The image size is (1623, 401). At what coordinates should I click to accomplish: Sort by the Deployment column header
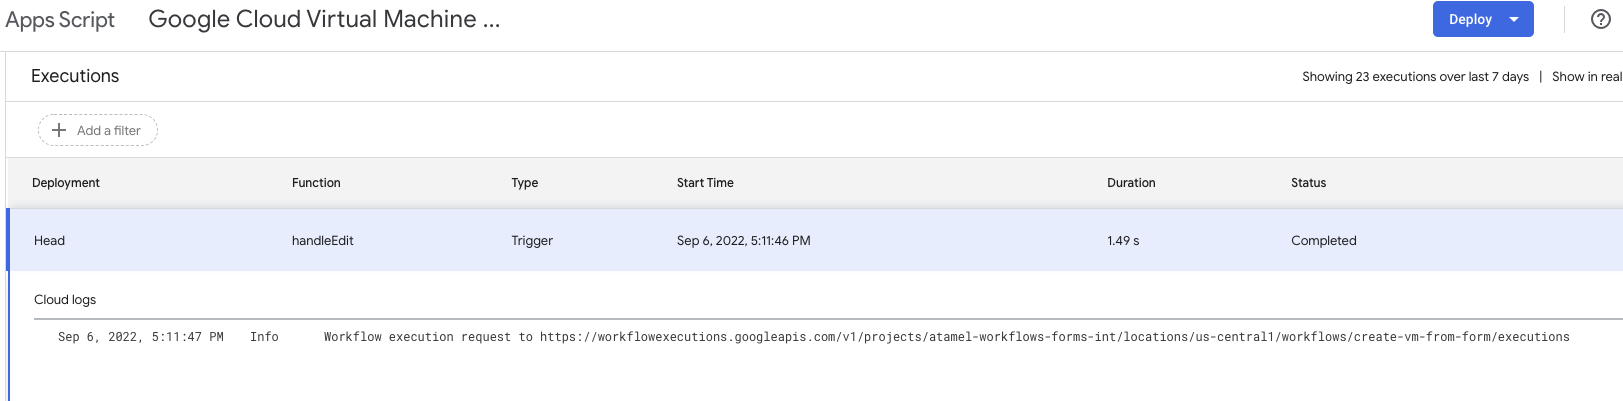[66, 183]
